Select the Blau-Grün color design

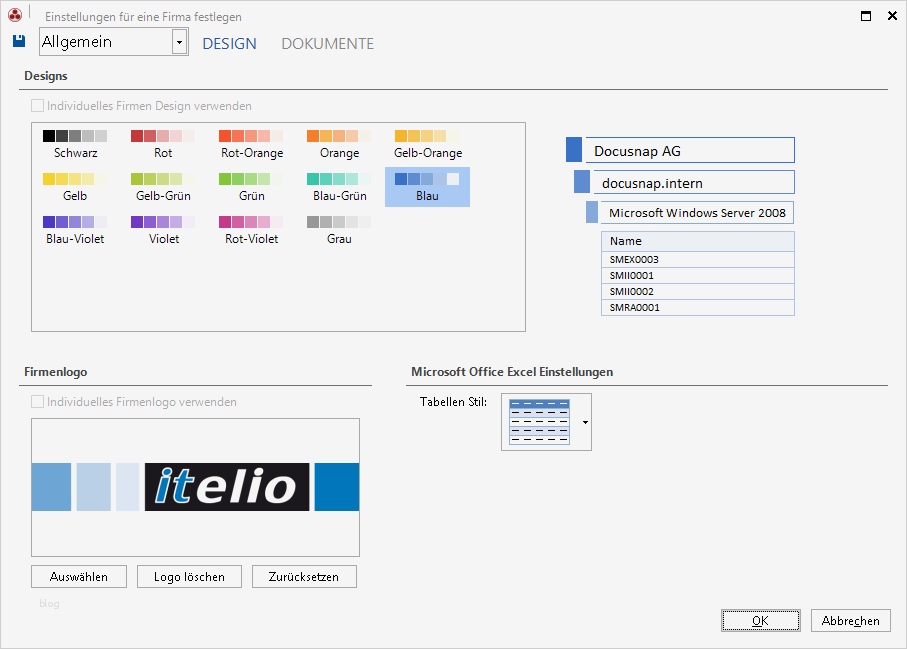340,187
